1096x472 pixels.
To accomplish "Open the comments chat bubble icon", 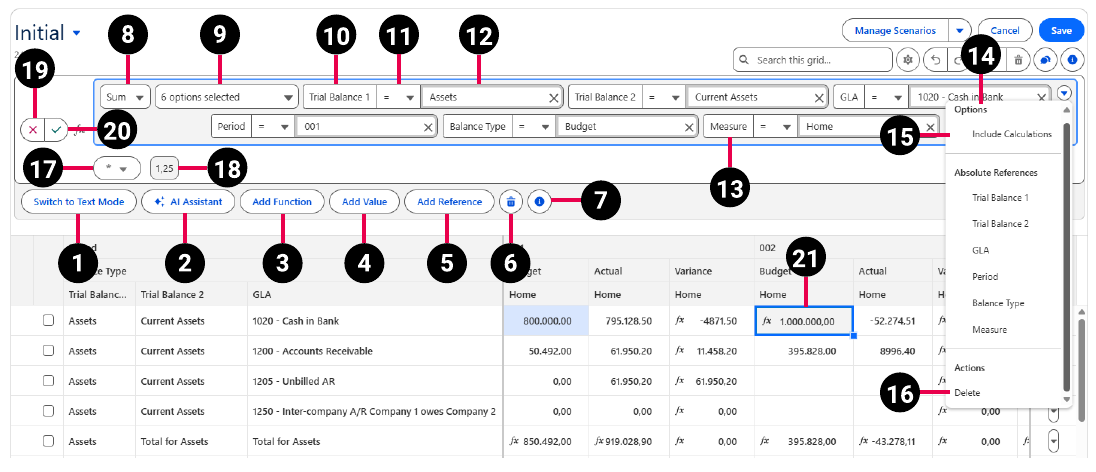I will click(1045, 60).
